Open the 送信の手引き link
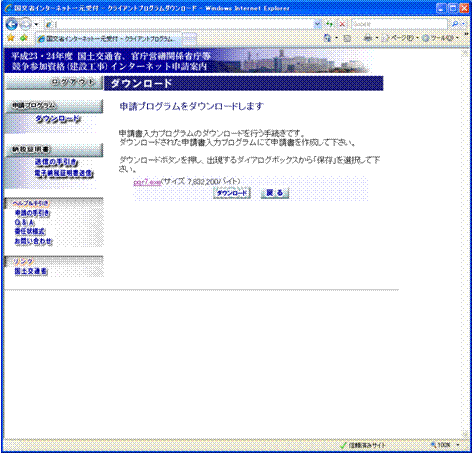 pos(56,162)
